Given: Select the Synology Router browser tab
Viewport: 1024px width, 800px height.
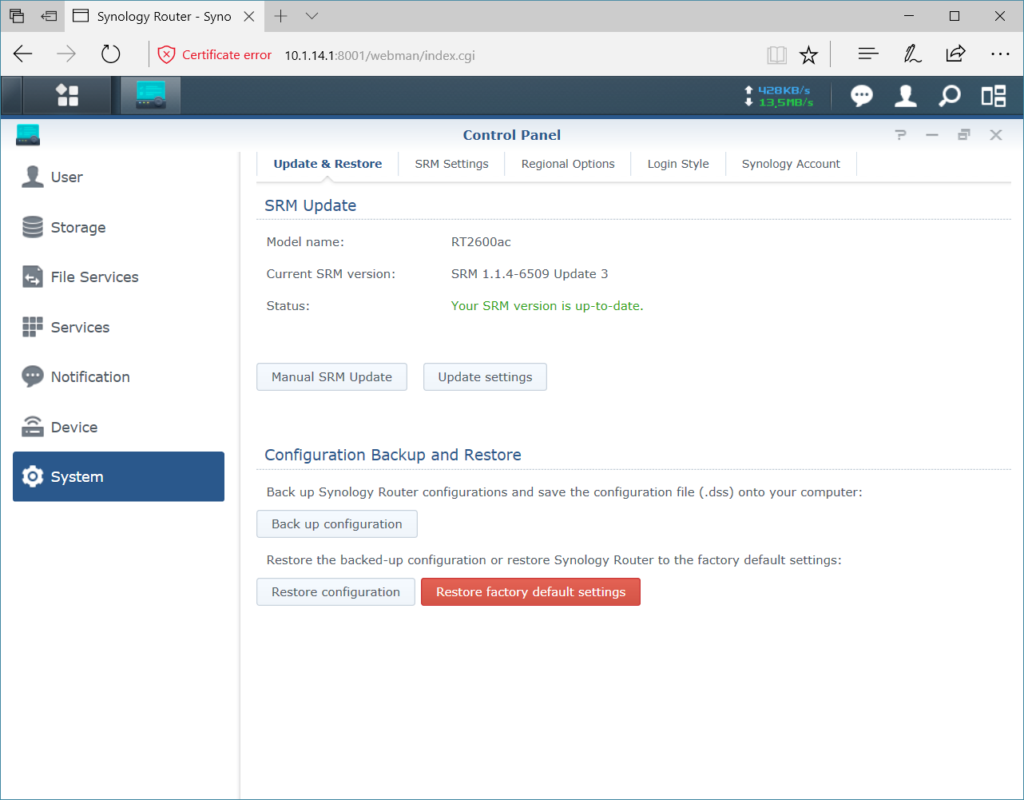Looking at the screenshot, I should [x=163, y=16].
